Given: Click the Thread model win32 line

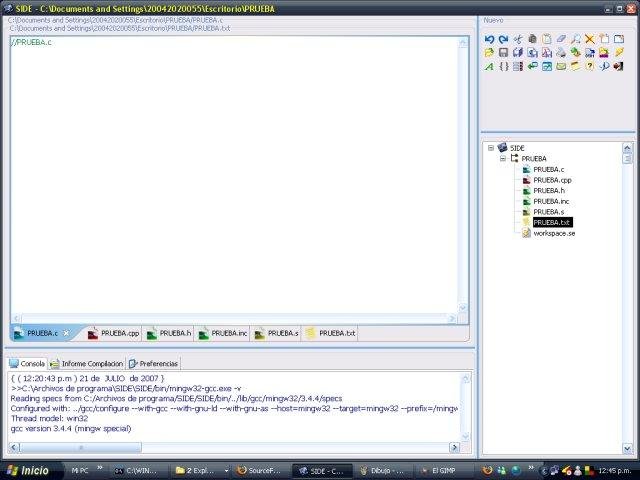Looking at the screenshot, I should [49, 418].
